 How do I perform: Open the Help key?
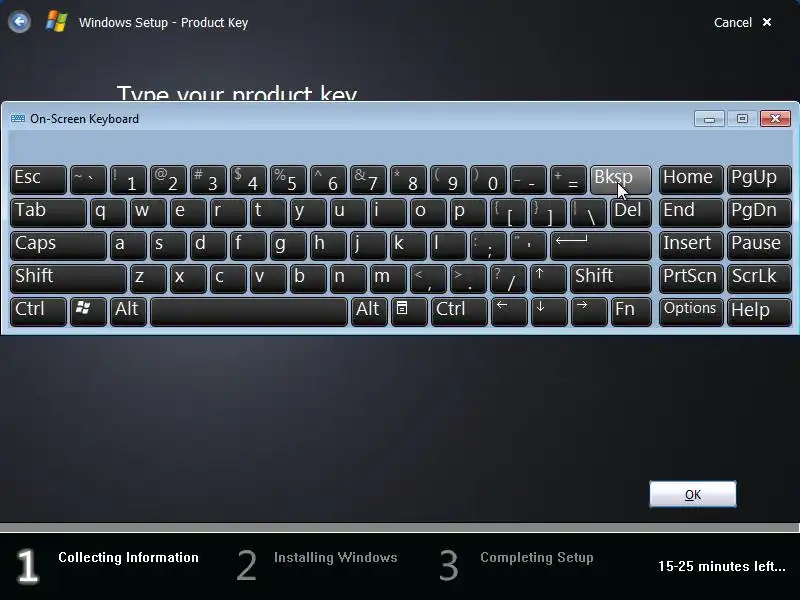tap(759, 312)
